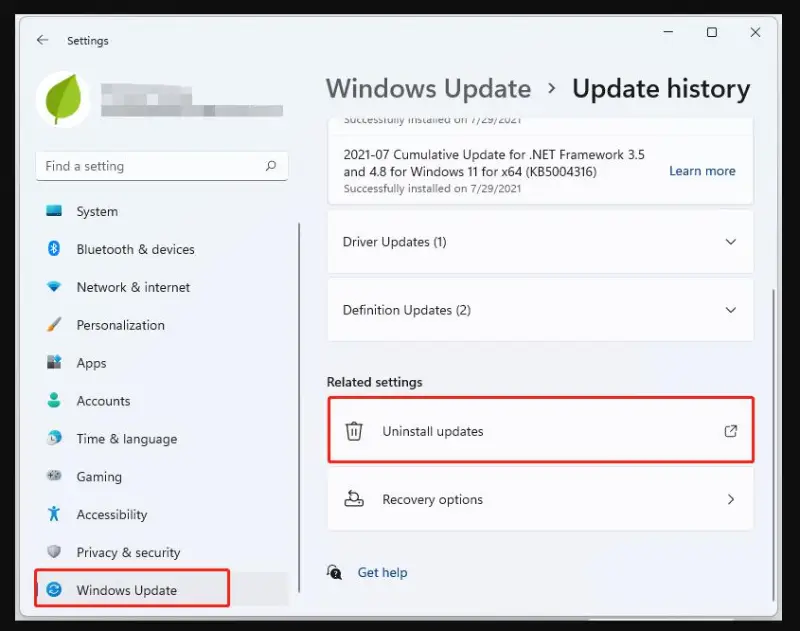Click Windows Update breadcrumb link

click(x=429, y=88)
